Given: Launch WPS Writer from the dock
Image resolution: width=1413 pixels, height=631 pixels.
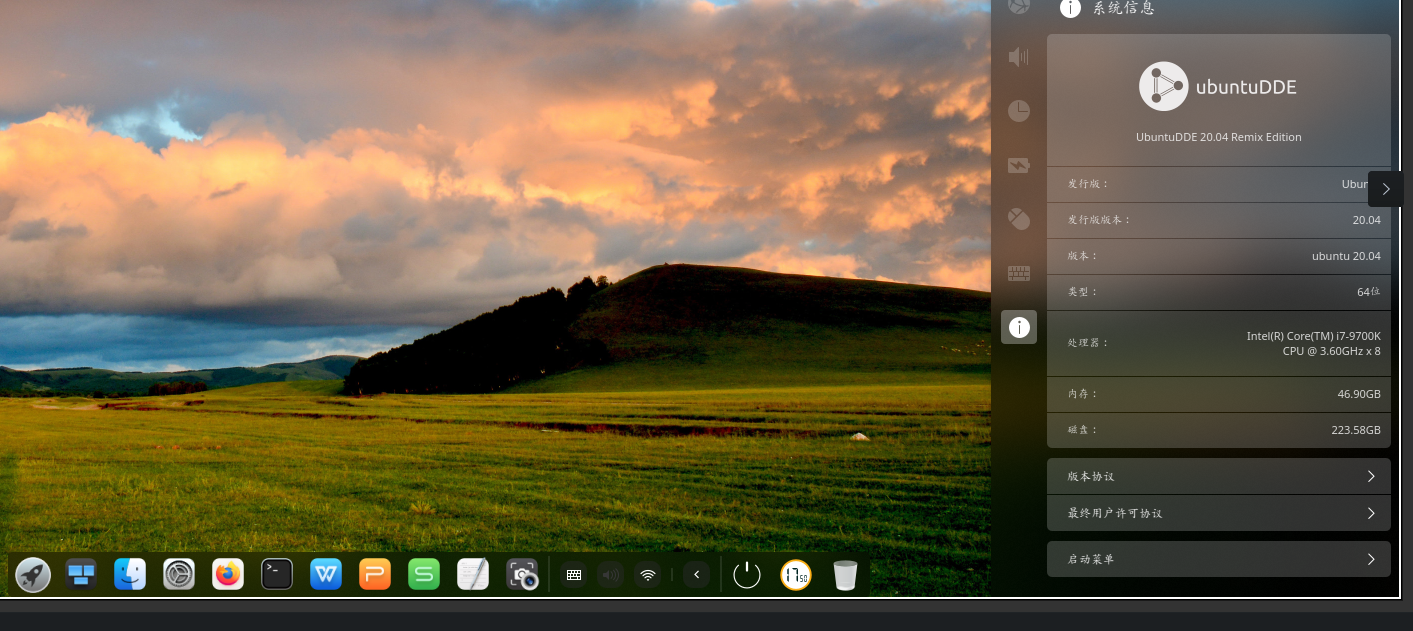Looking at the screenshot, I should click(x=326, y=574).
